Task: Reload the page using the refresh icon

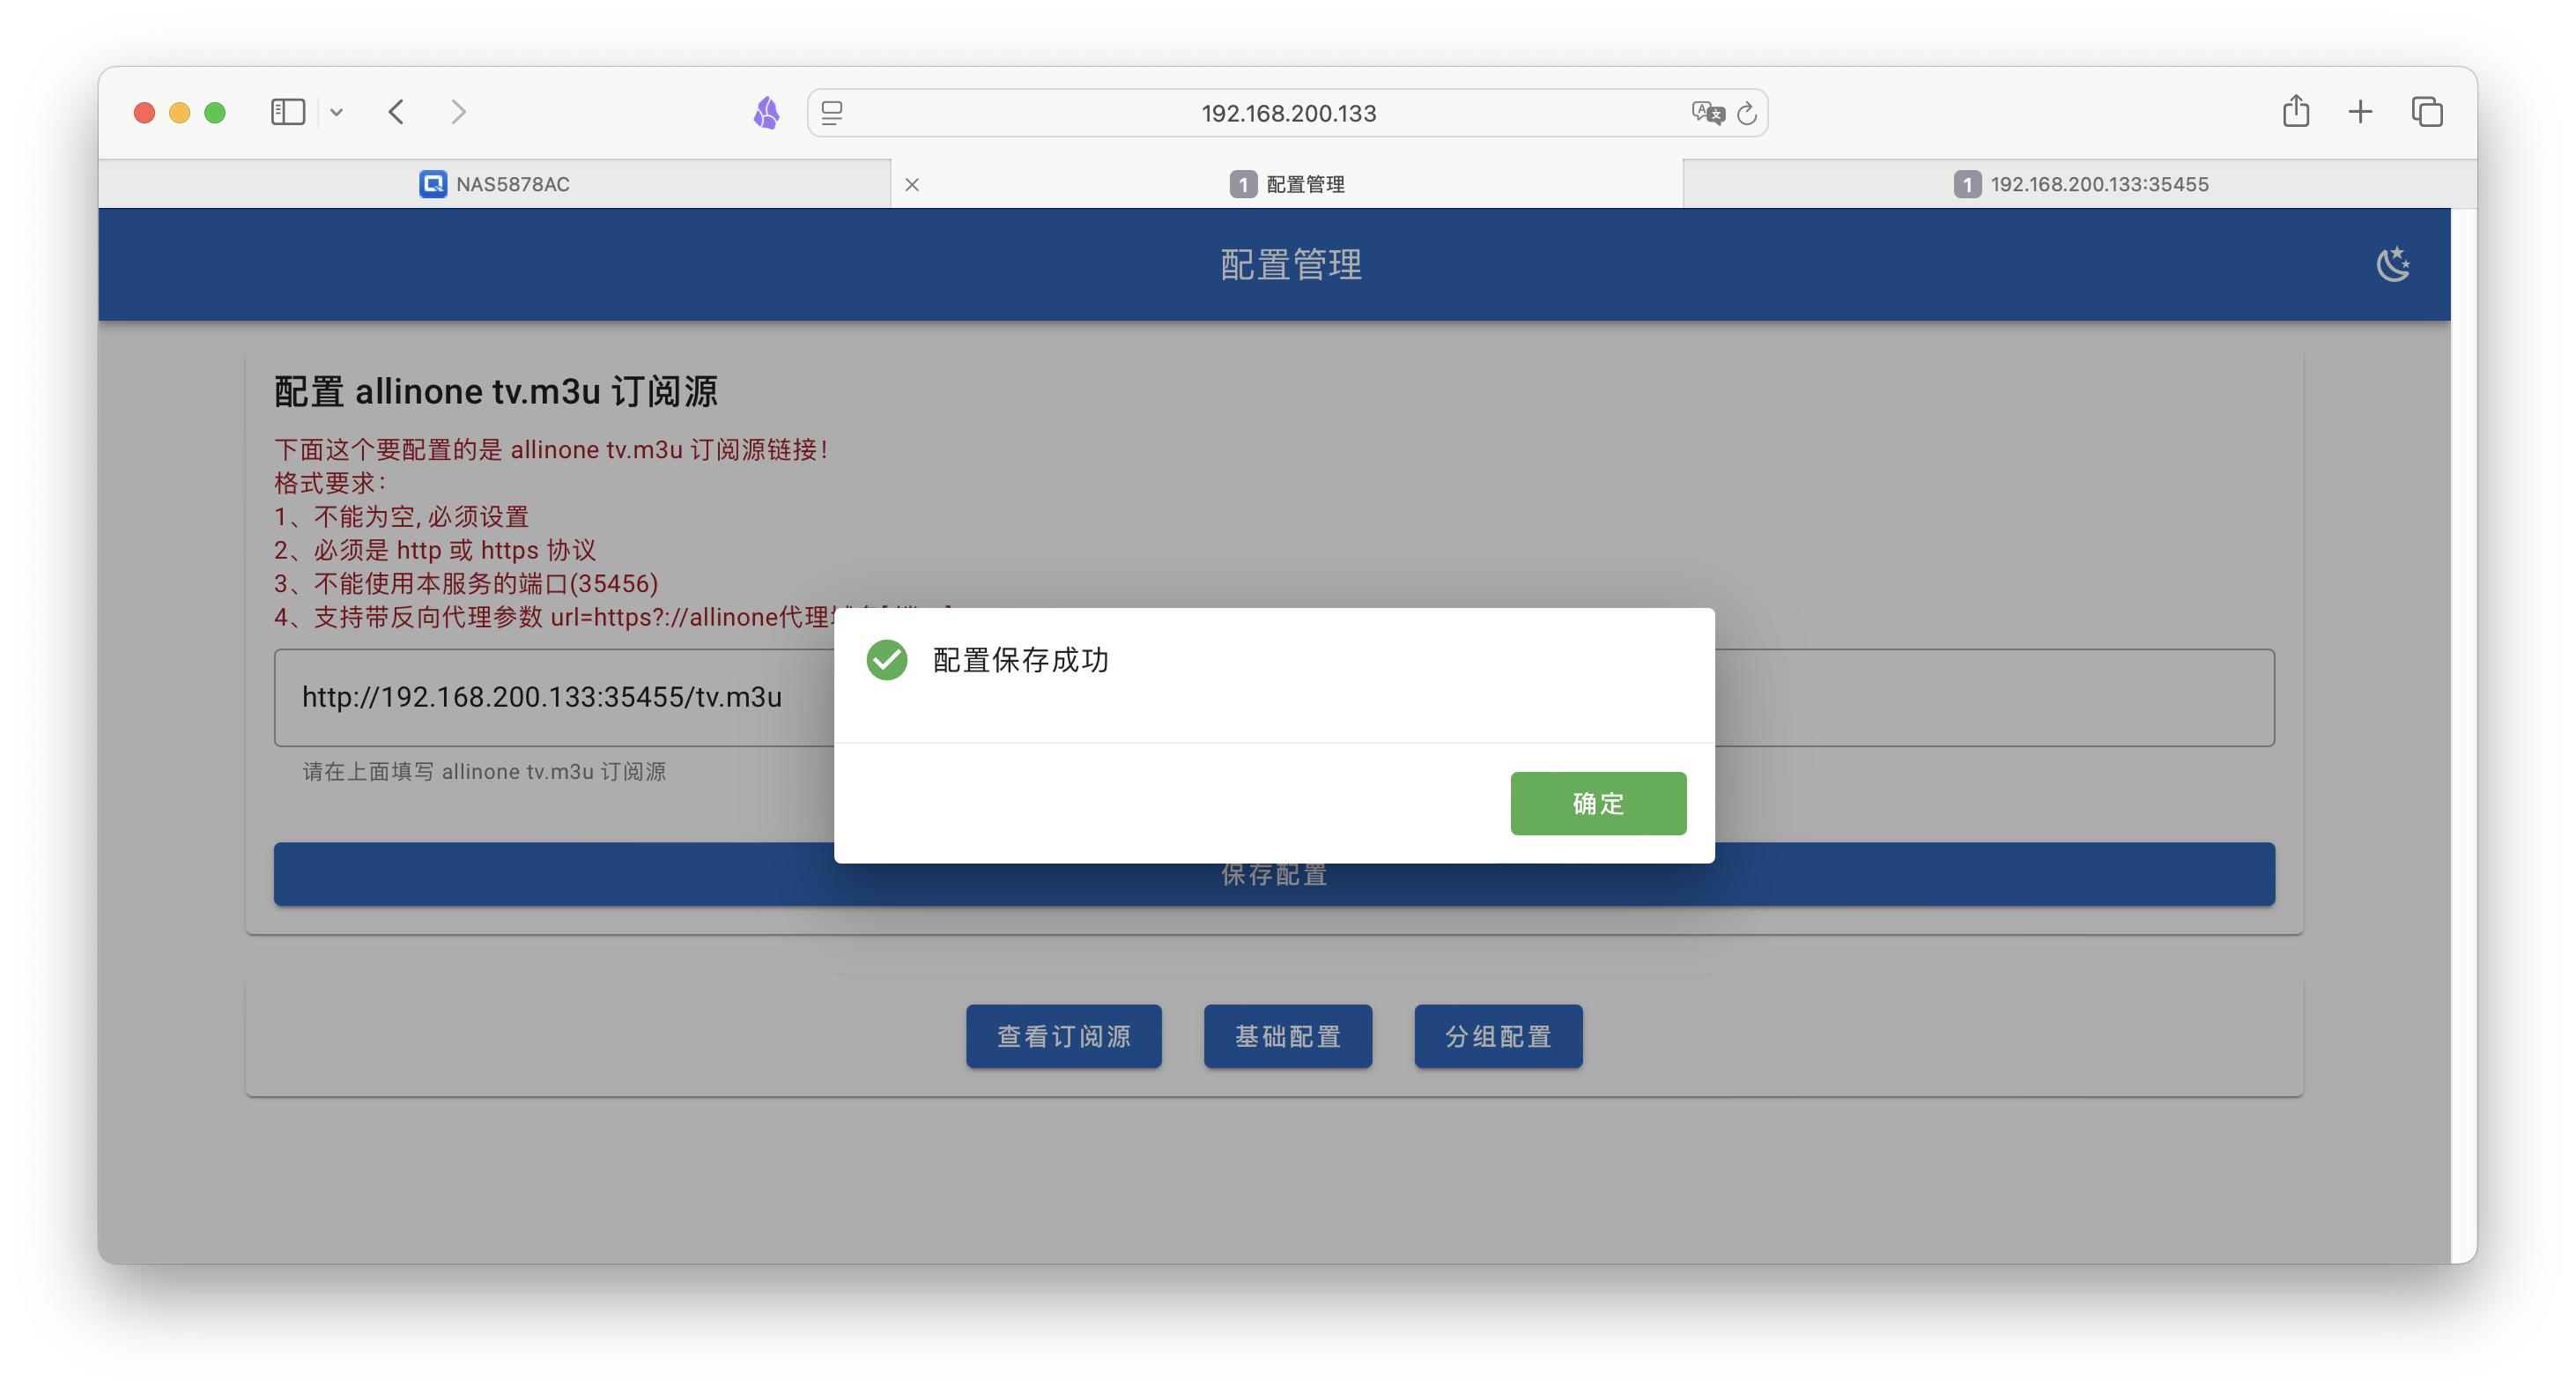Action: coord(1746,112)
